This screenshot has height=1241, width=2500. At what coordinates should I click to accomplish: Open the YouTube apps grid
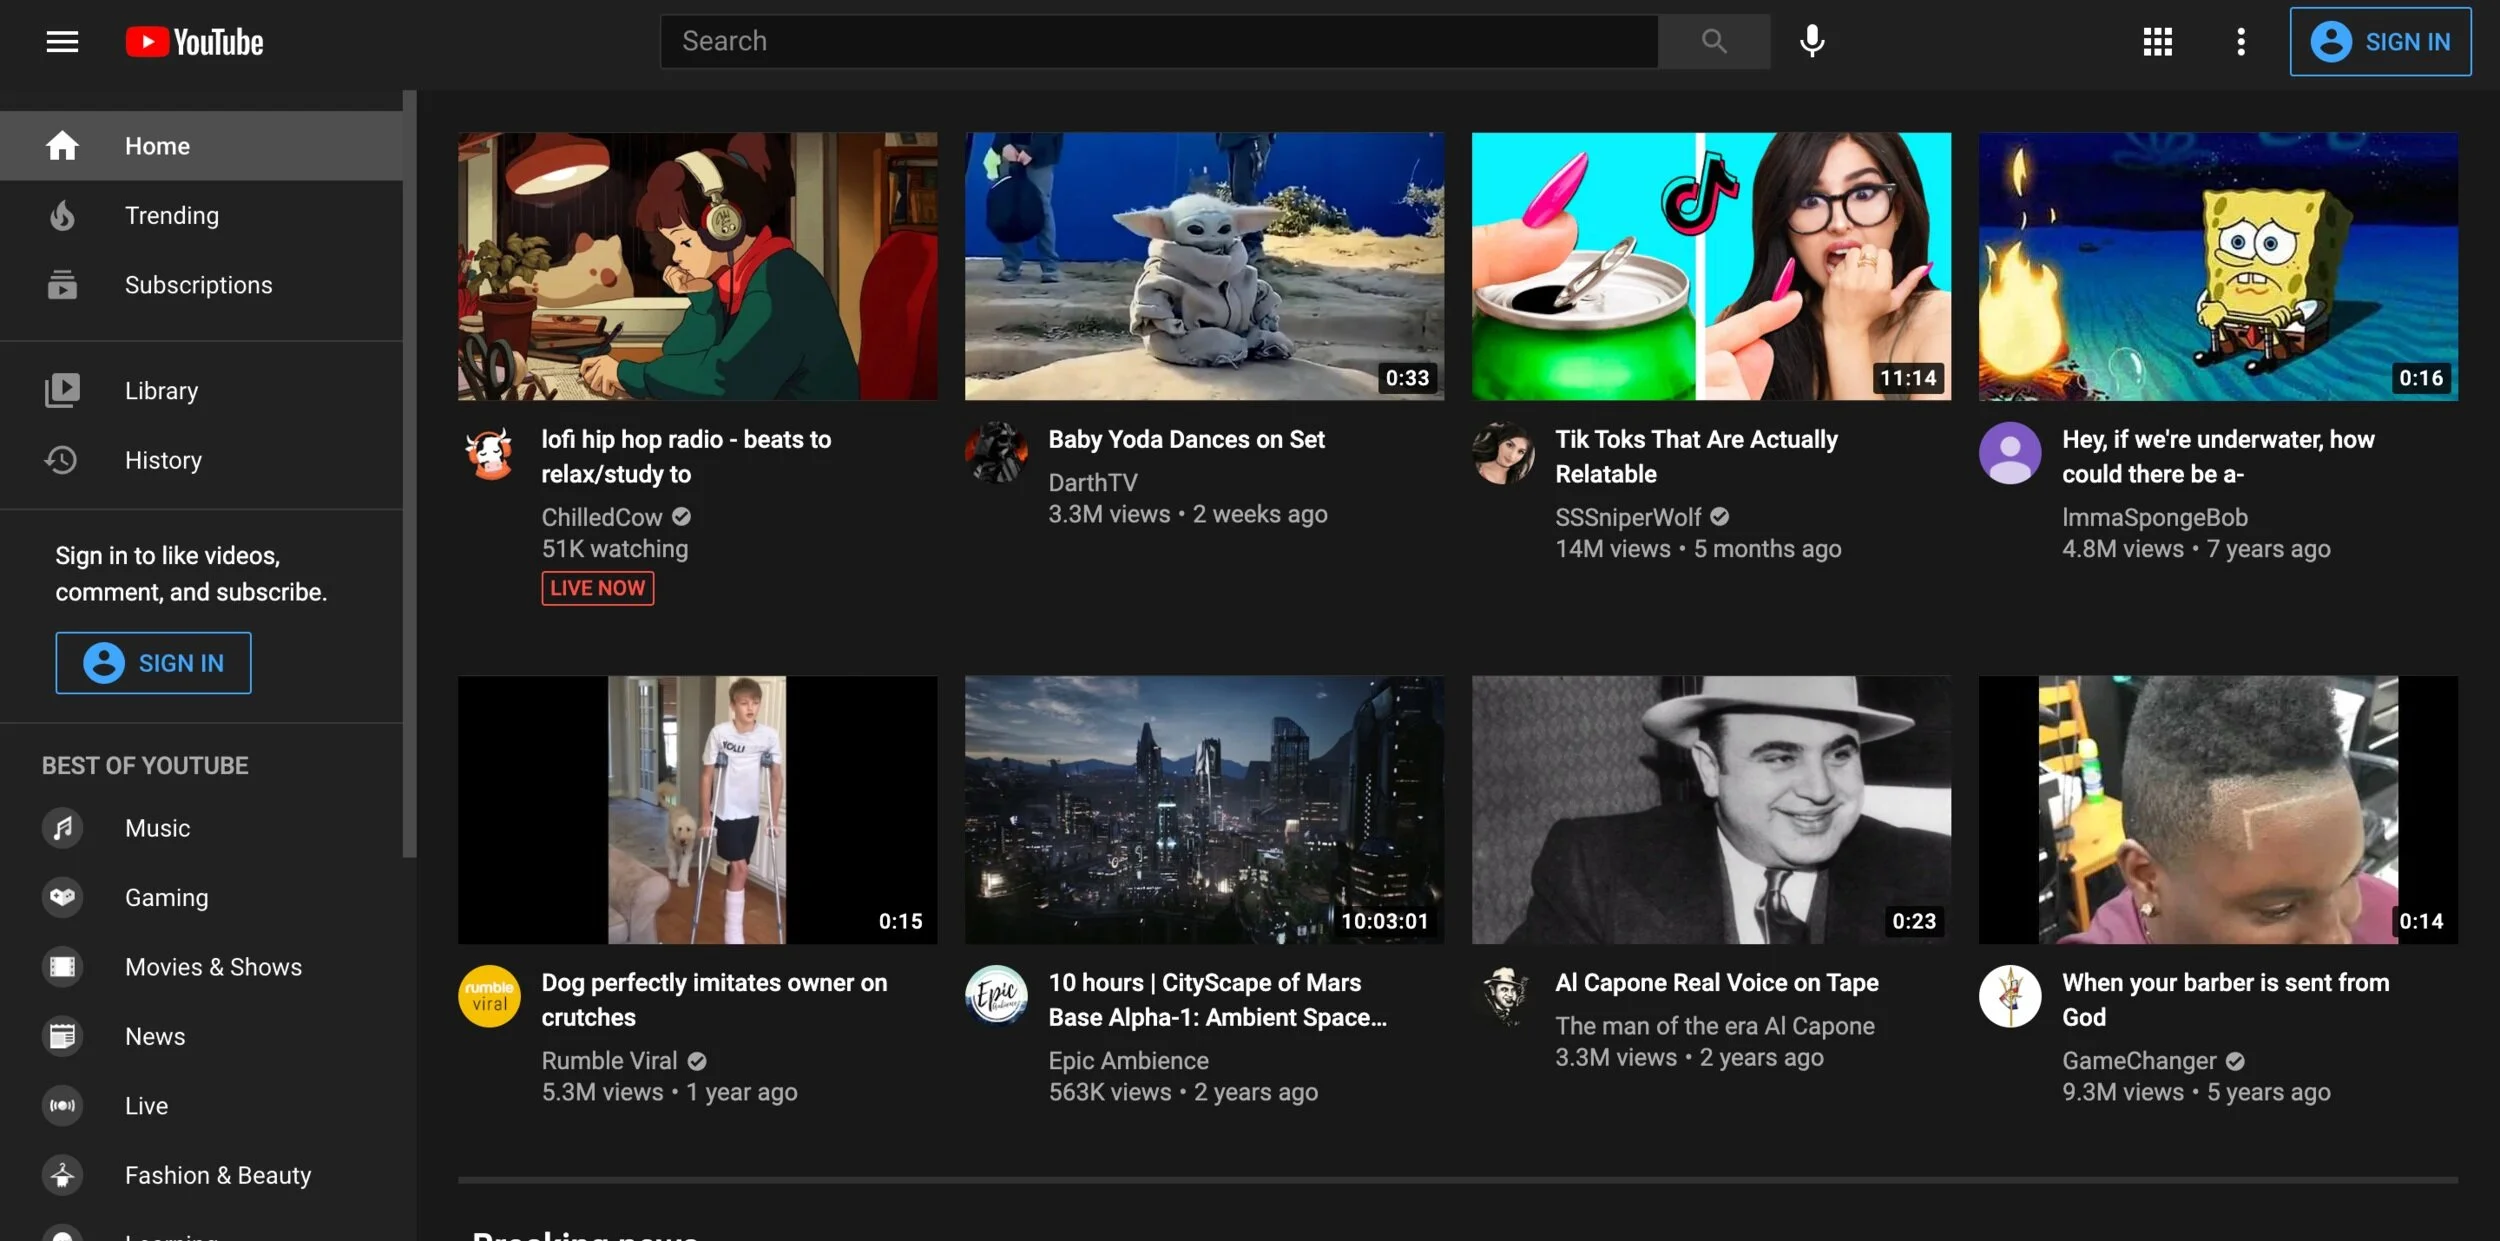2157,42
